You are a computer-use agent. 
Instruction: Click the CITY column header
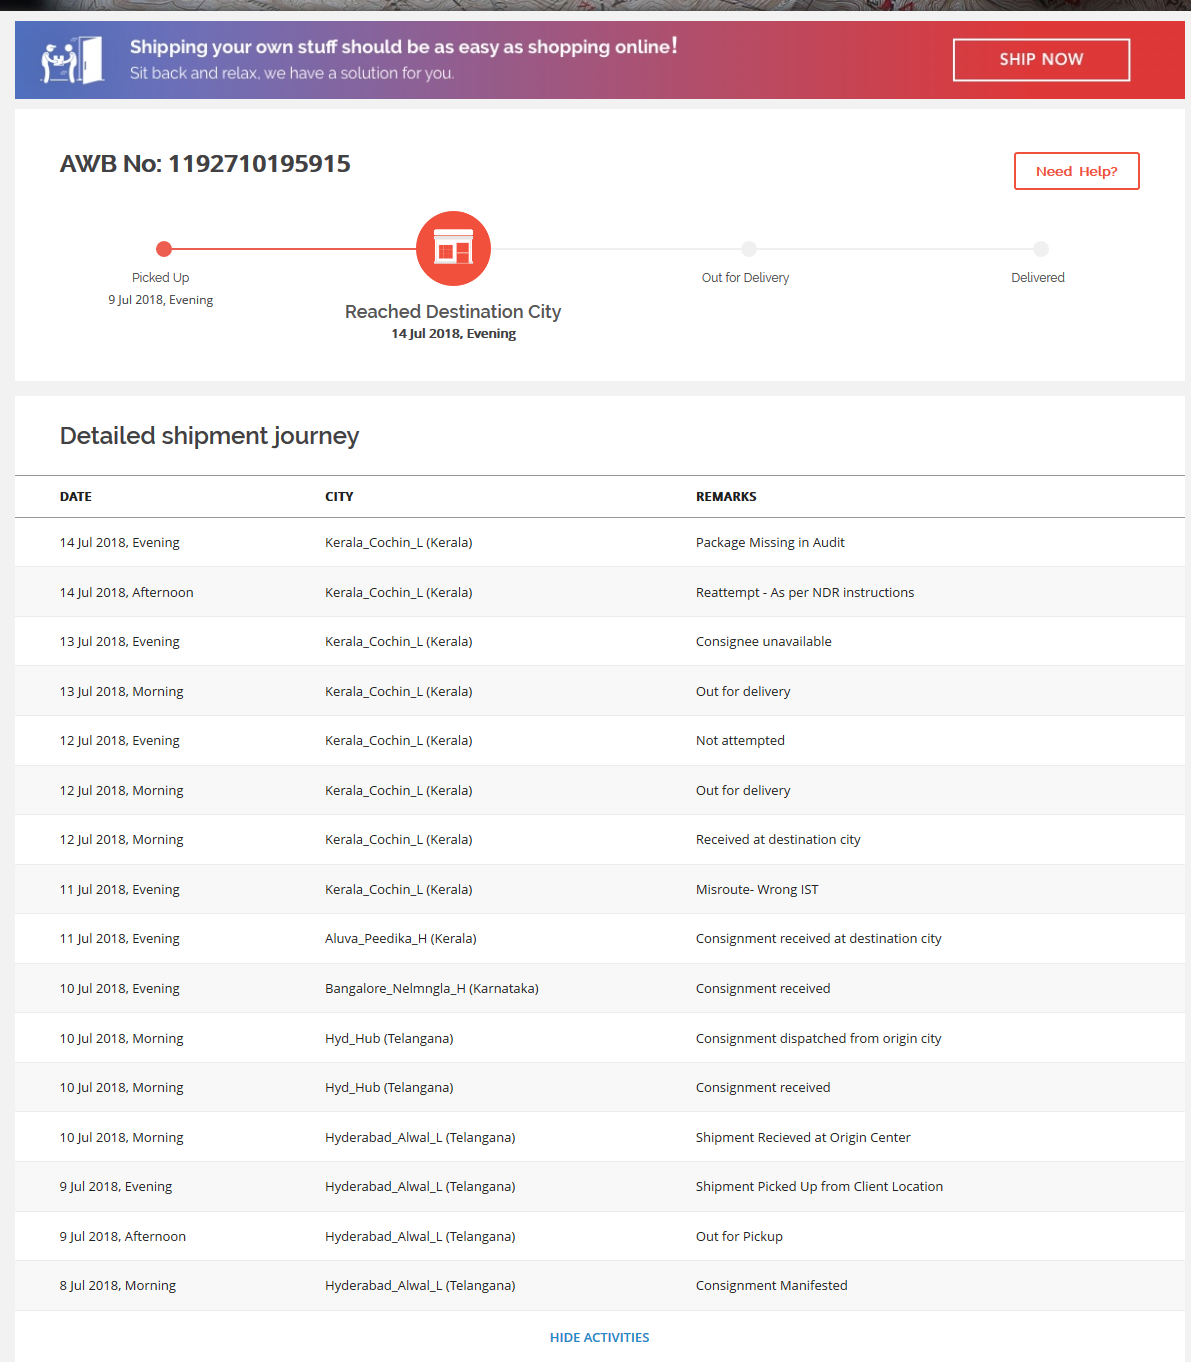pos(339,497)
